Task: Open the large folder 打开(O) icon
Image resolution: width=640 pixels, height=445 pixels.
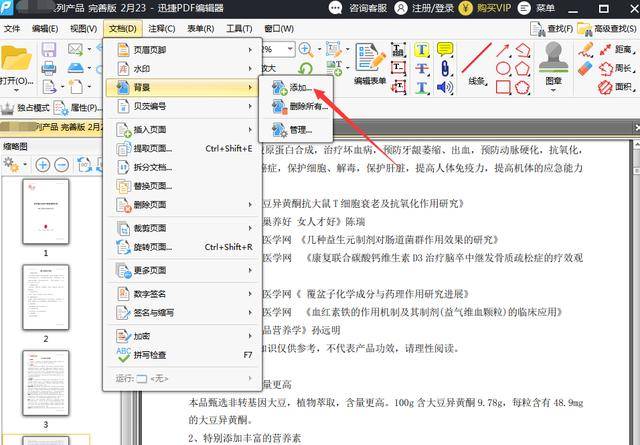Action: pos(16,58)
